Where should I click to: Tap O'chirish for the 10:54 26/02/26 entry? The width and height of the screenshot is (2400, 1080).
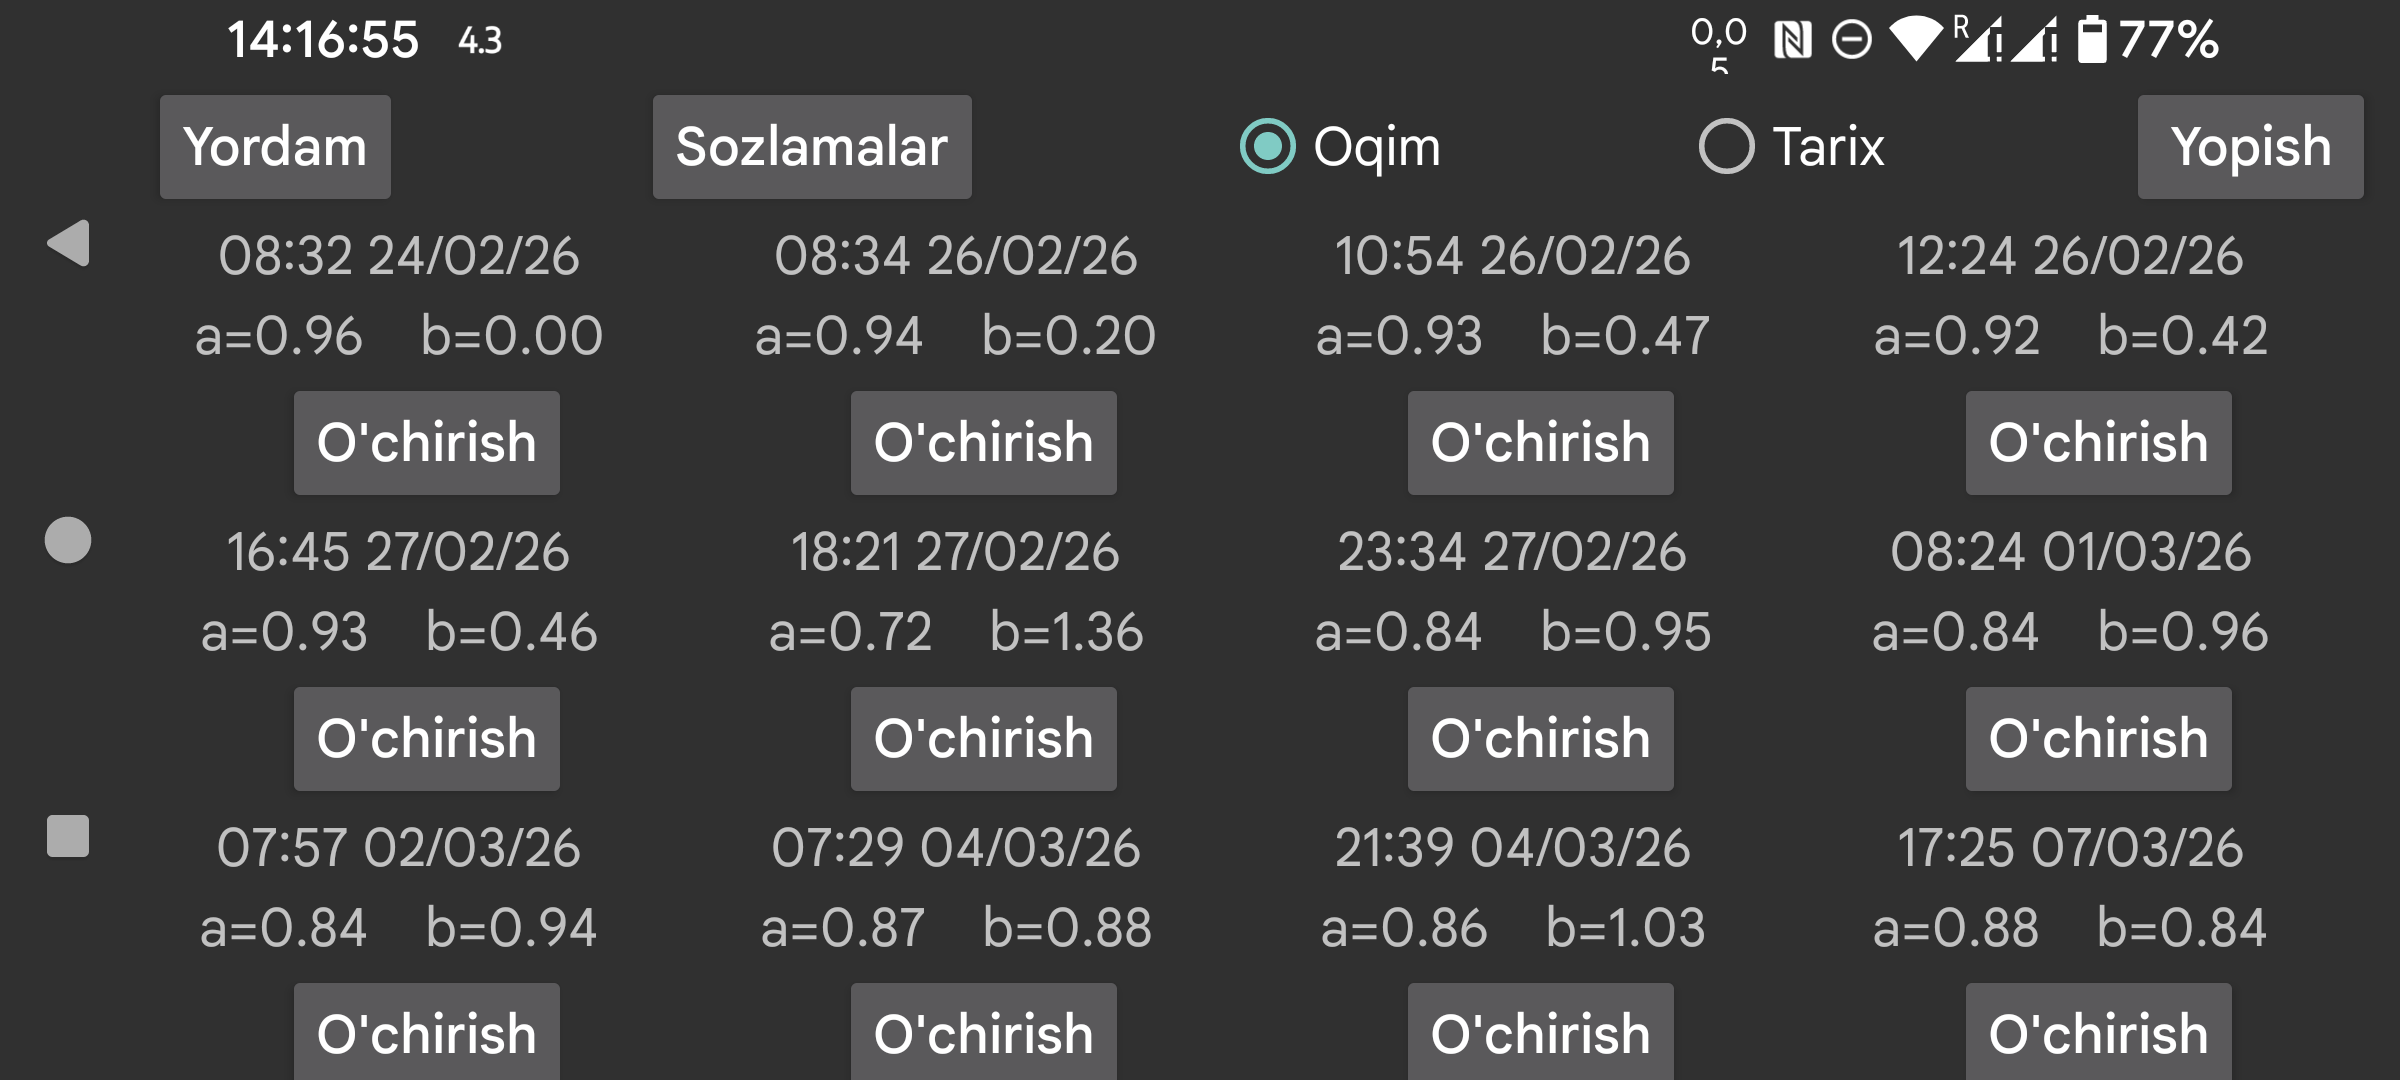point(1540,442)
